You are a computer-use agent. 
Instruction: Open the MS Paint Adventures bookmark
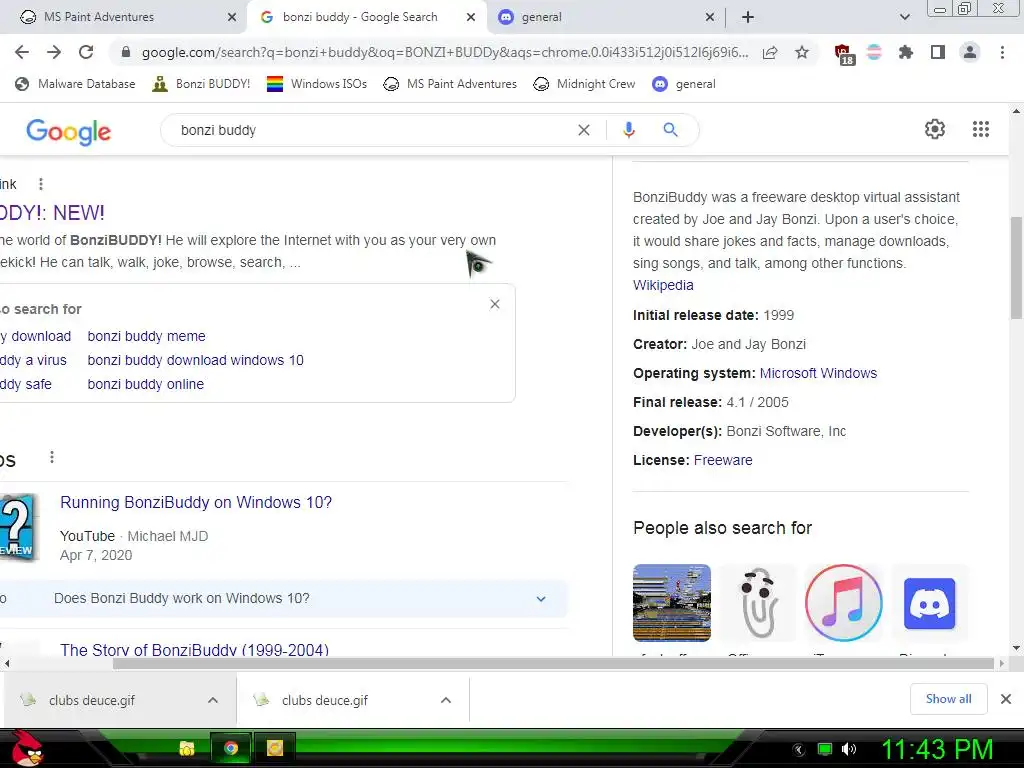[450, 84]
